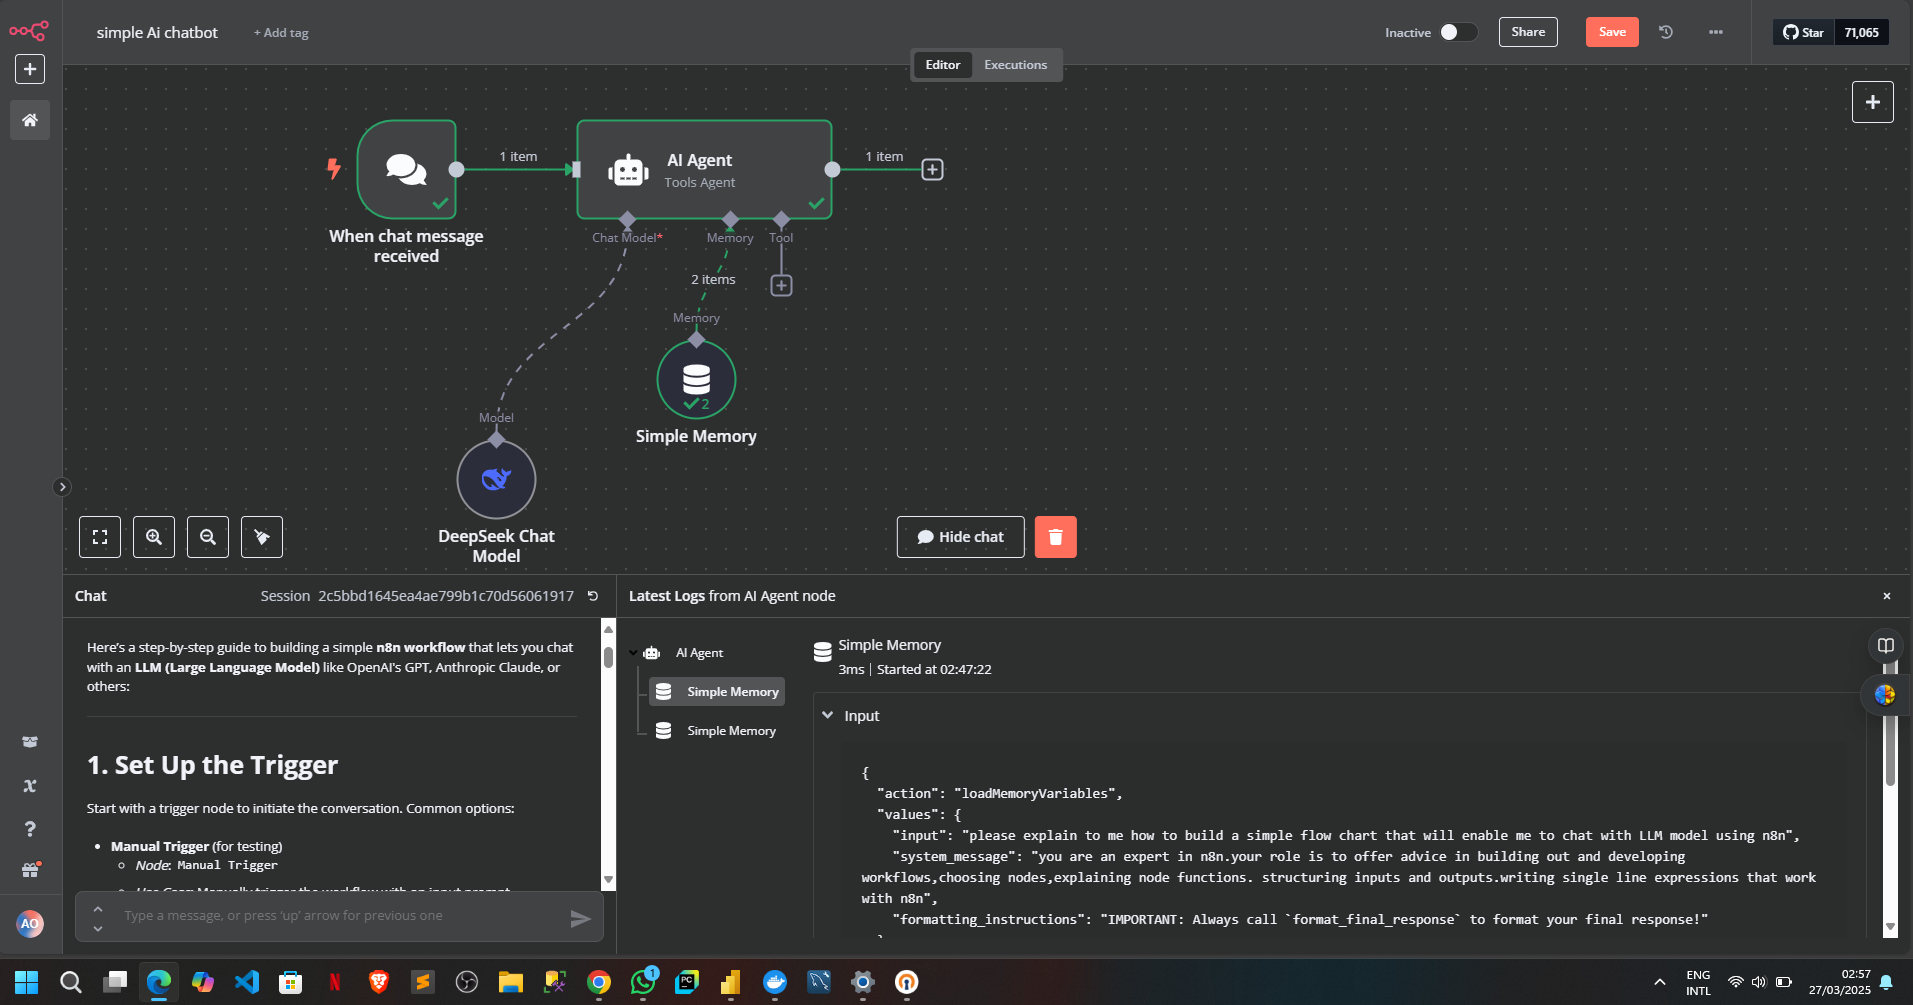Open Visual Studio Code from taskbar

click(x=247, y=982)
